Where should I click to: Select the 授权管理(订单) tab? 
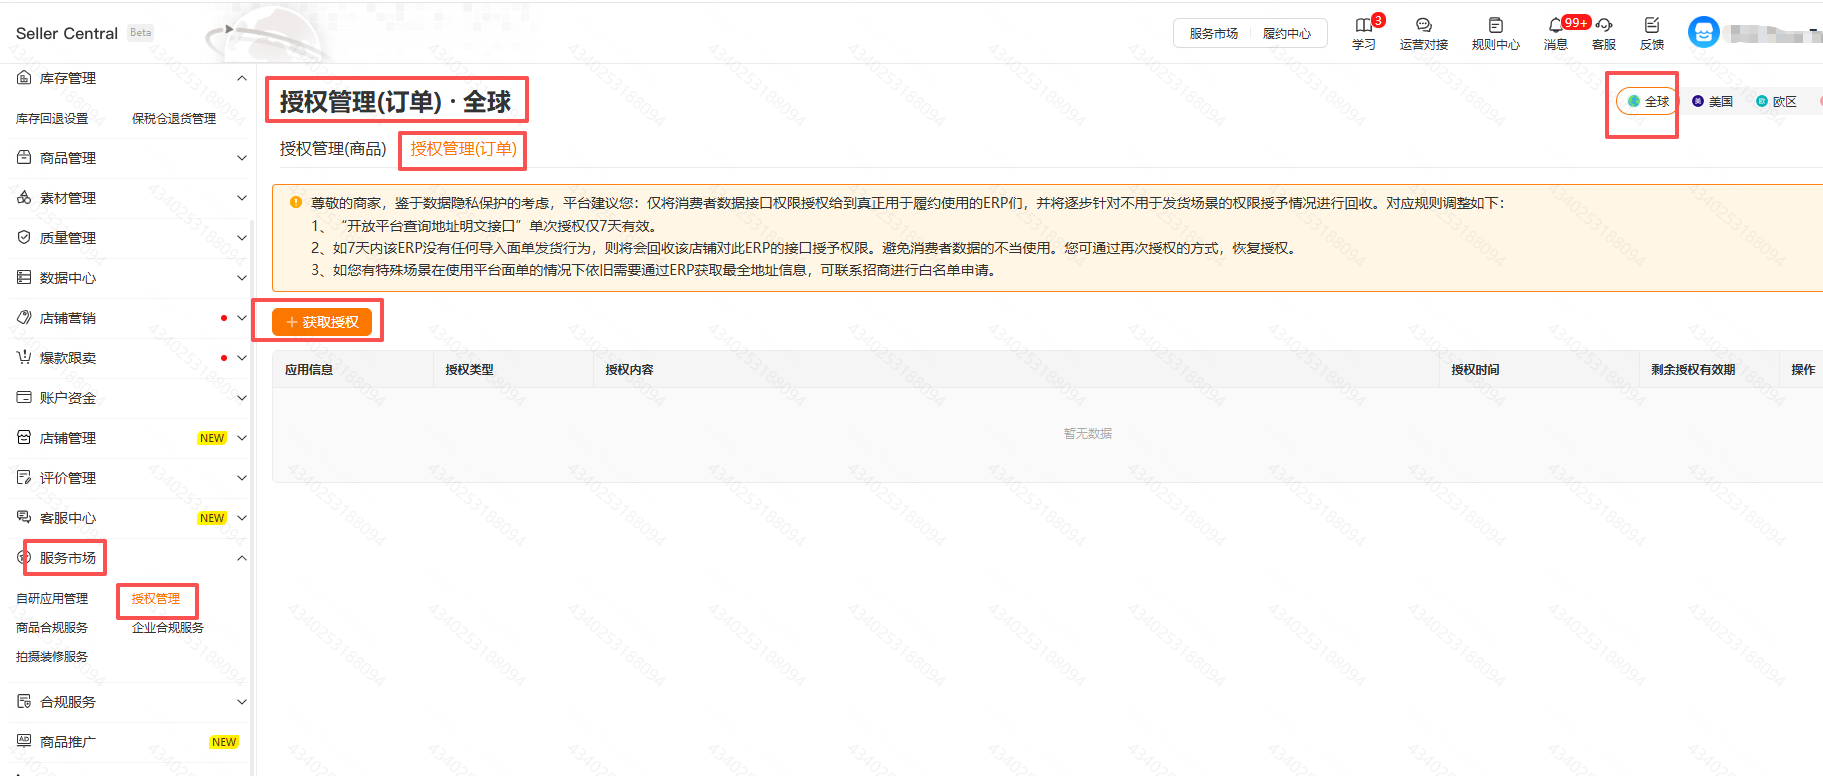point(463,149)
